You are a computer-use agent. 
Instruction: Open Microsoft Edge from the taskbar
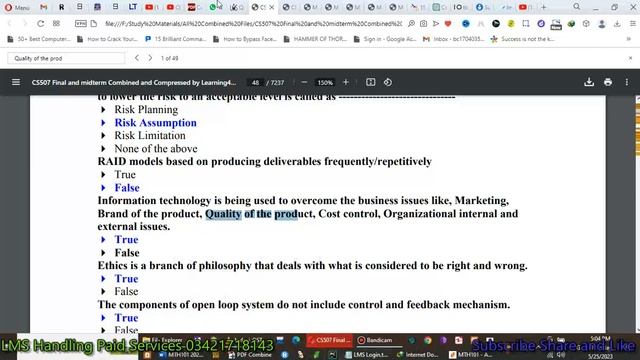click(296, 340)
